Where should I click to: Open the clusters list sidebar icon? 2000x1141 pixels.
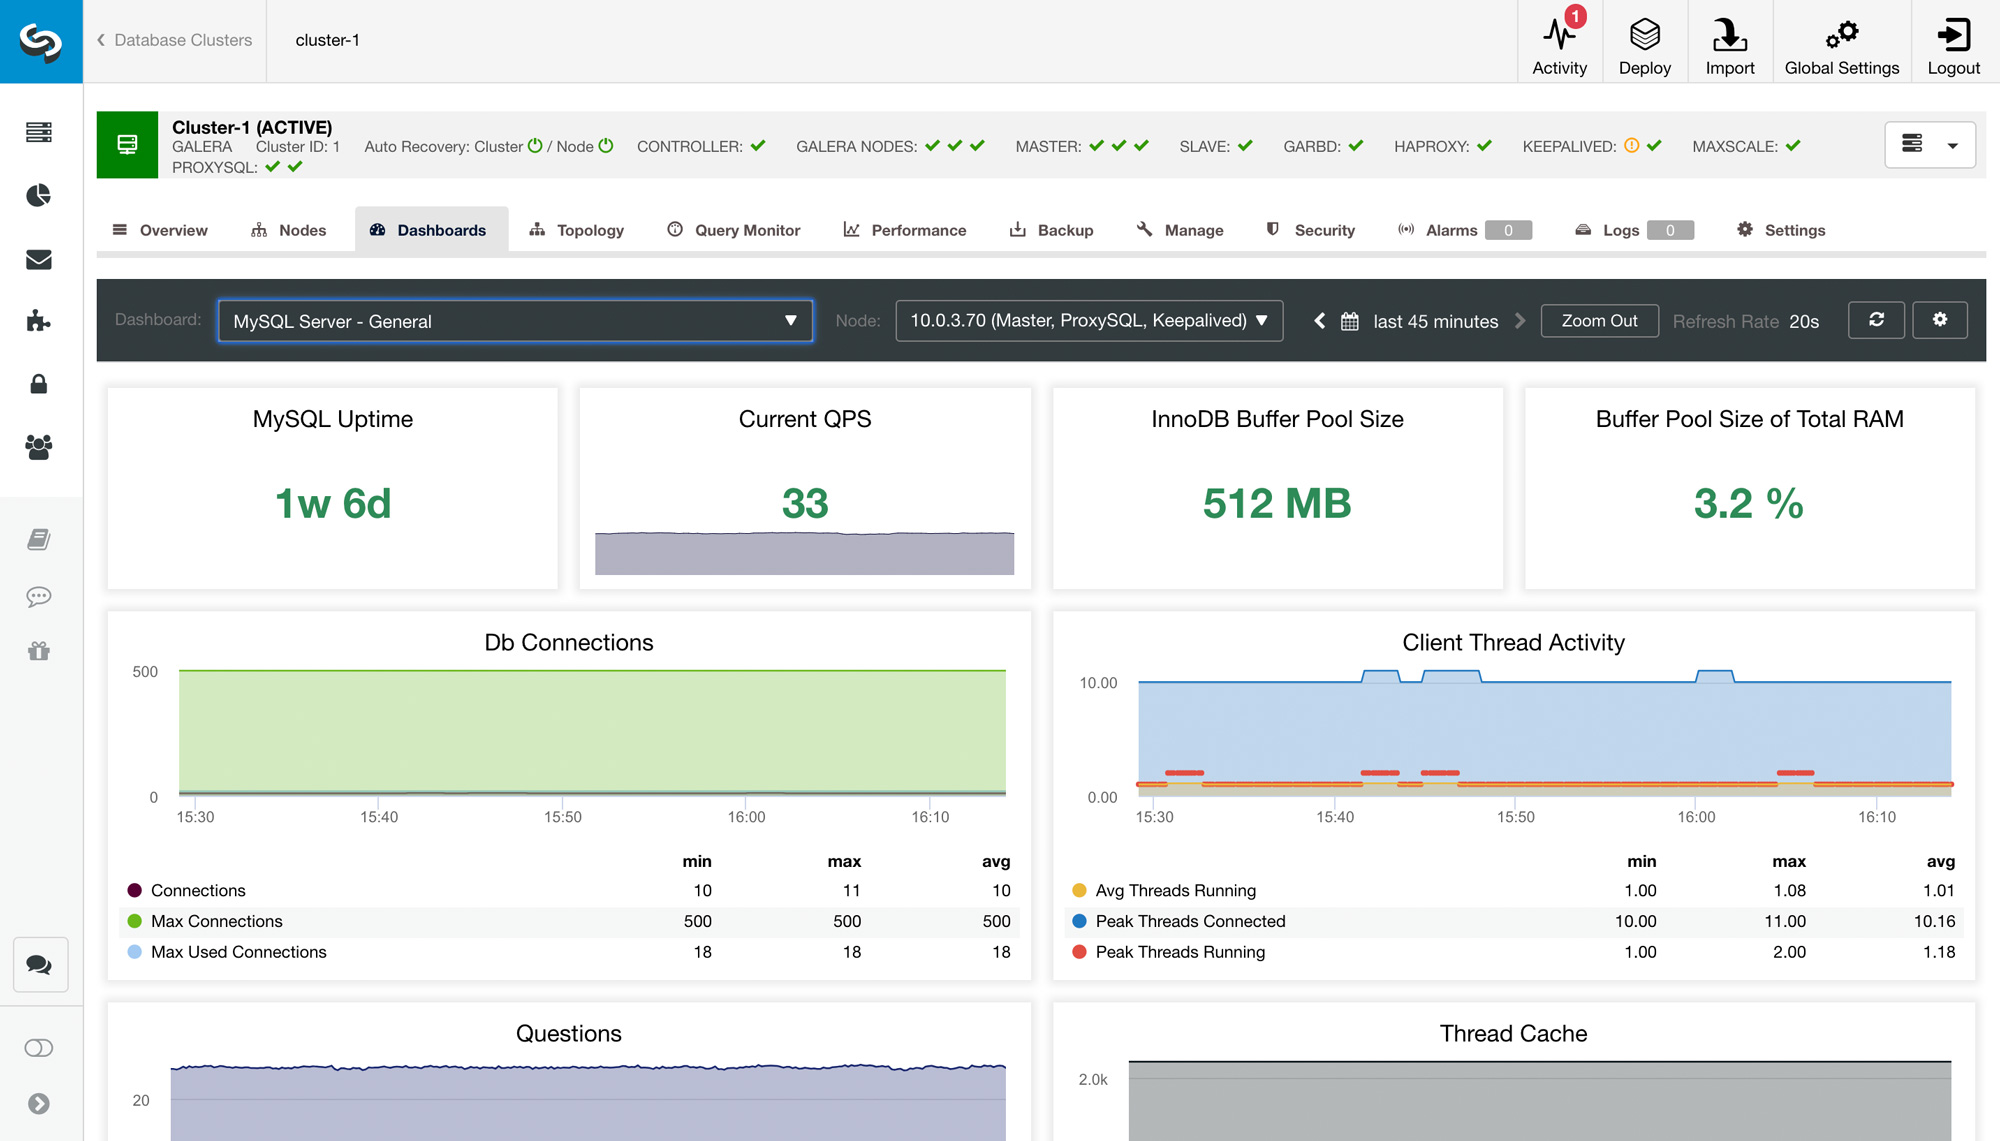pyautogui.click(x=39, y=132)
